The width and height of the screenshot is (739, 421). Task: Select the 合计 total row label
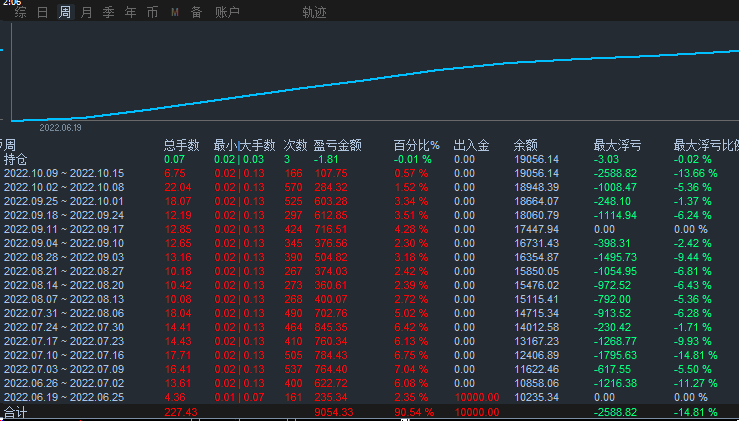pos(16,413)
